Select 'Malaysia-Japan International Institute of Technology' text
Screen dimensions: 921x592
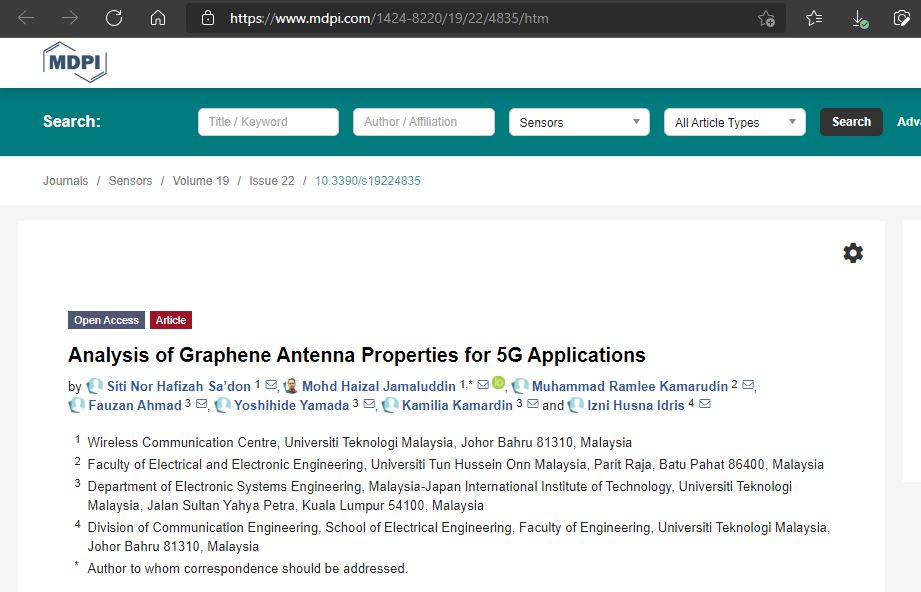520,486
